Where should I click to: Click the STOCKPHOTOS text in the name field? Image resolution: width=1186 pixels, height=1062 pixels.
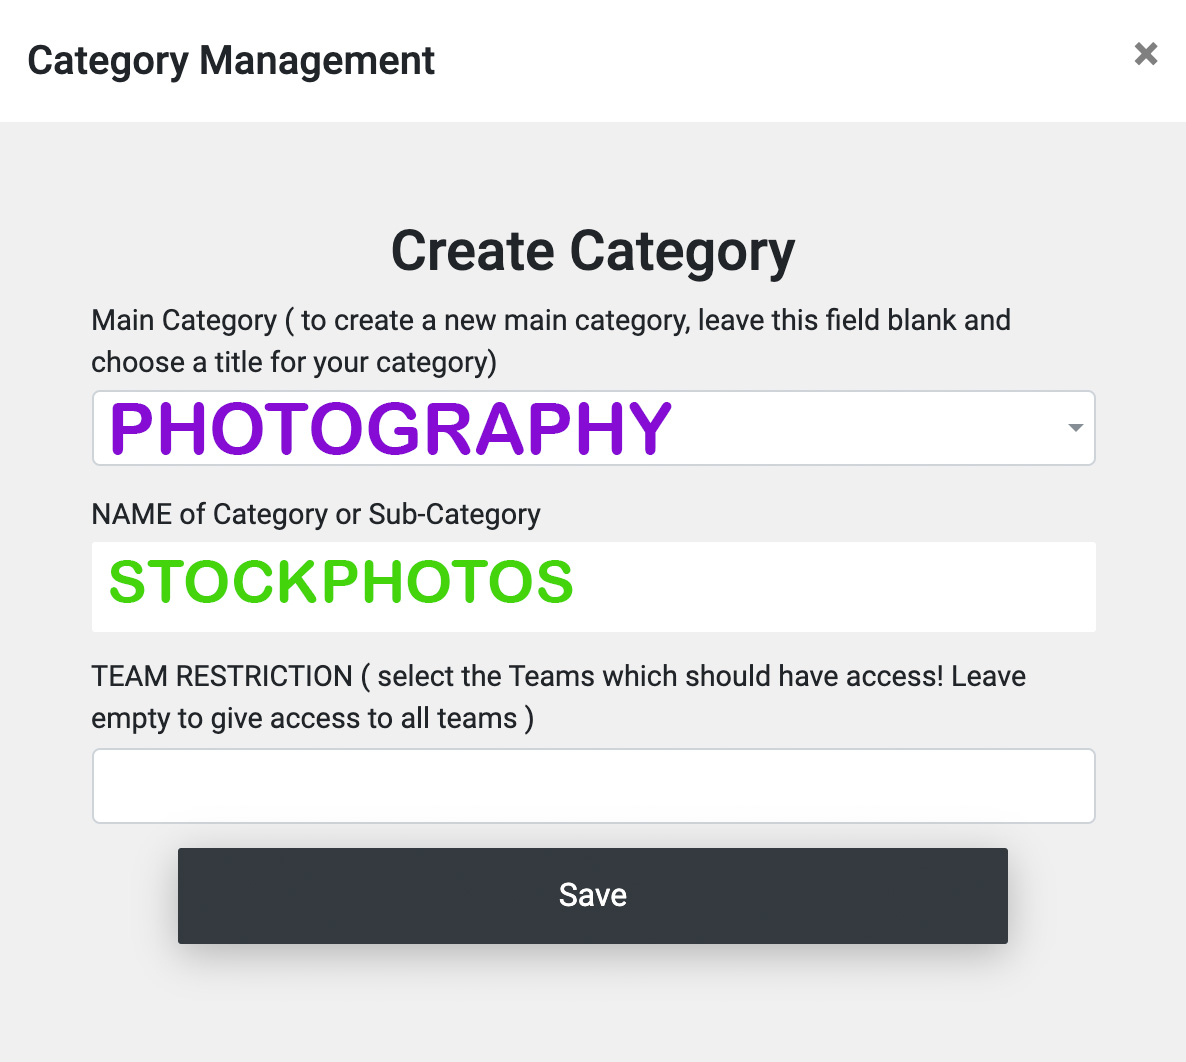coord(341,583)
